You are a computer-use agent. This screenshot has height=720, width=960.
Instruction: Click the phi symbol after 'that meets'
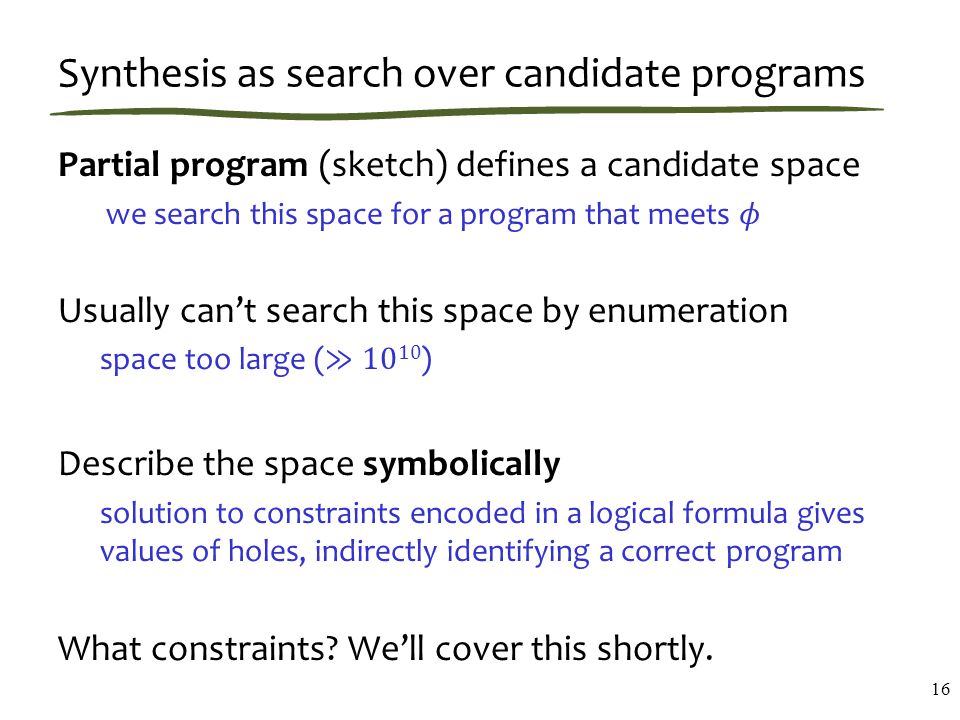(749, 216)
